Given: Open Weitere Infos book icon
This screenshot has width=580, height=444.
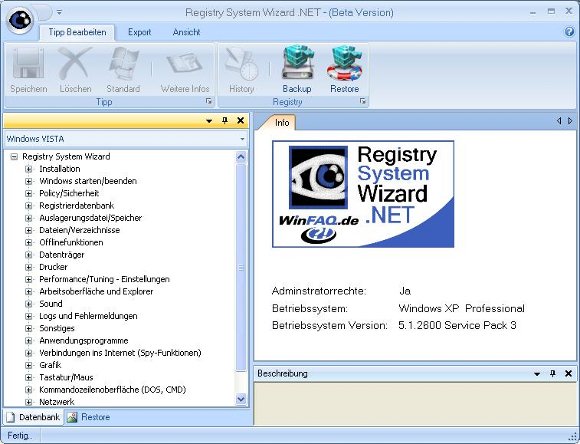Looking at the screenshot, I should 185,64.
